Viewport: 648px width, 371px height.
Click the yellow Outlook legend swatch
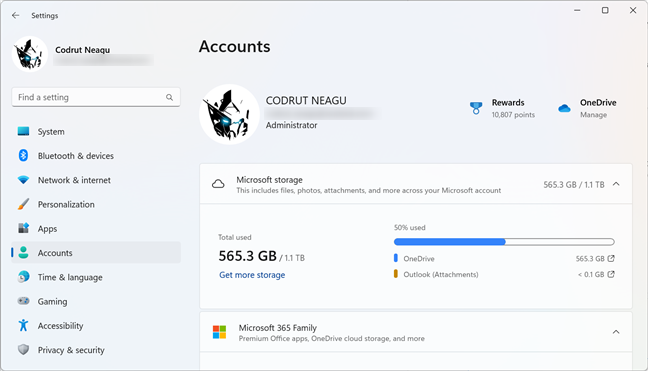coord(395,274)
